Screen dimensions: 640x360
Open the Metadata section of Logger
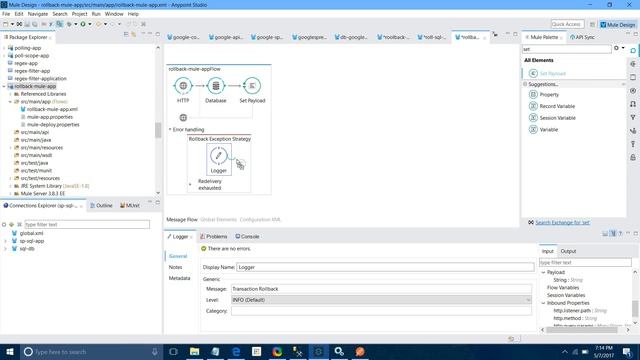point(180,278)
